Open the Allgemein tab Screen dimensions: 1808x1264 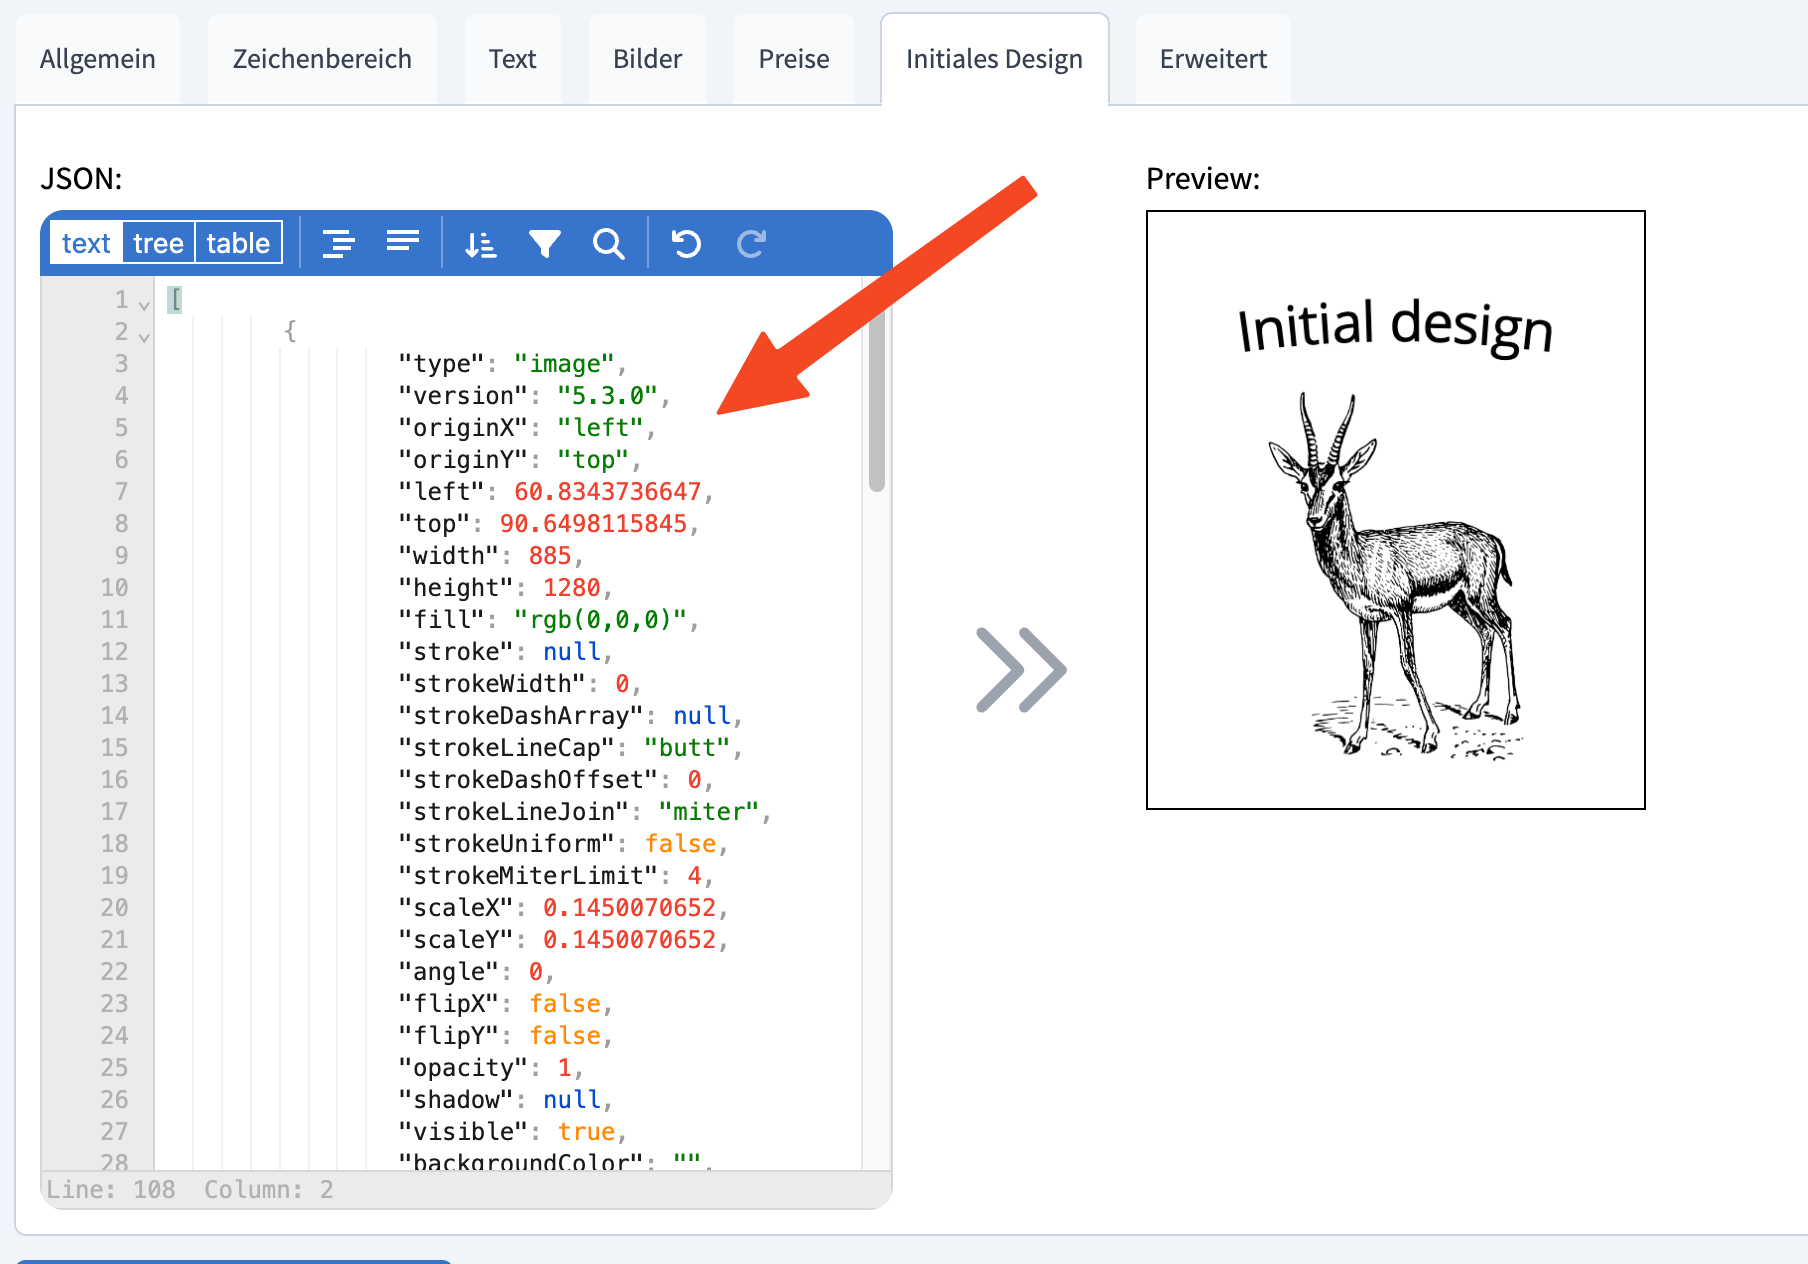pyautogui.click(x=98, y=59)
